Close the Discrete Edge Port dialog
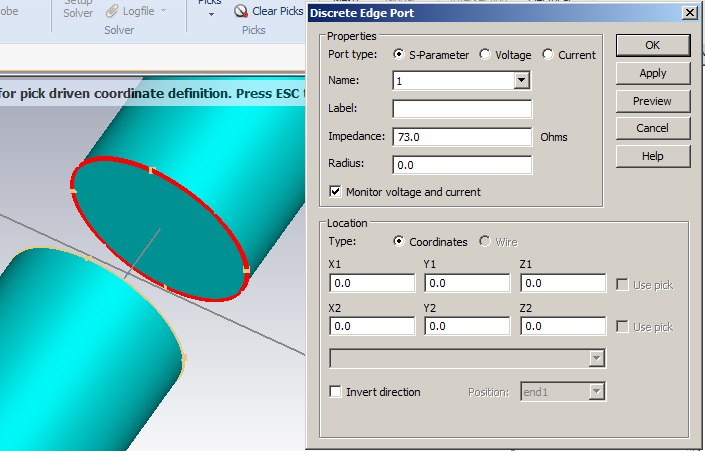The height and width of the screenshot is (451, 705). point(688,12)
